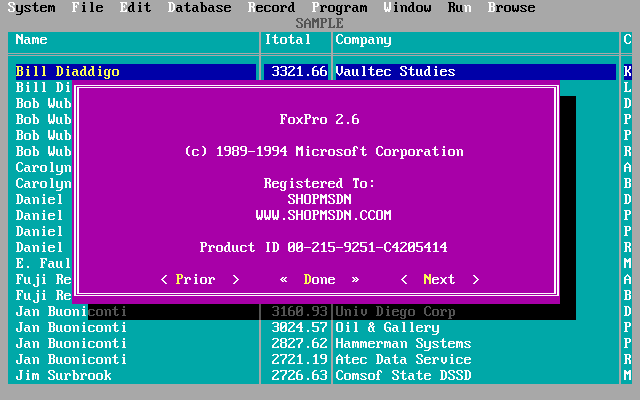Open the File menu
The height and width of the screenshot is (400, 640).
(87, 8)
